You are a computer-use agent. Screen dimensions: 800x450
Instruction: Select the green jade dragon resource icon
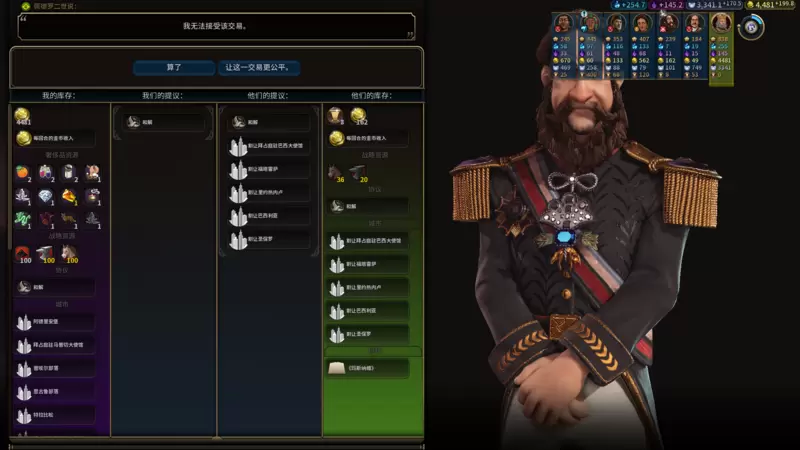click(22, 220)
